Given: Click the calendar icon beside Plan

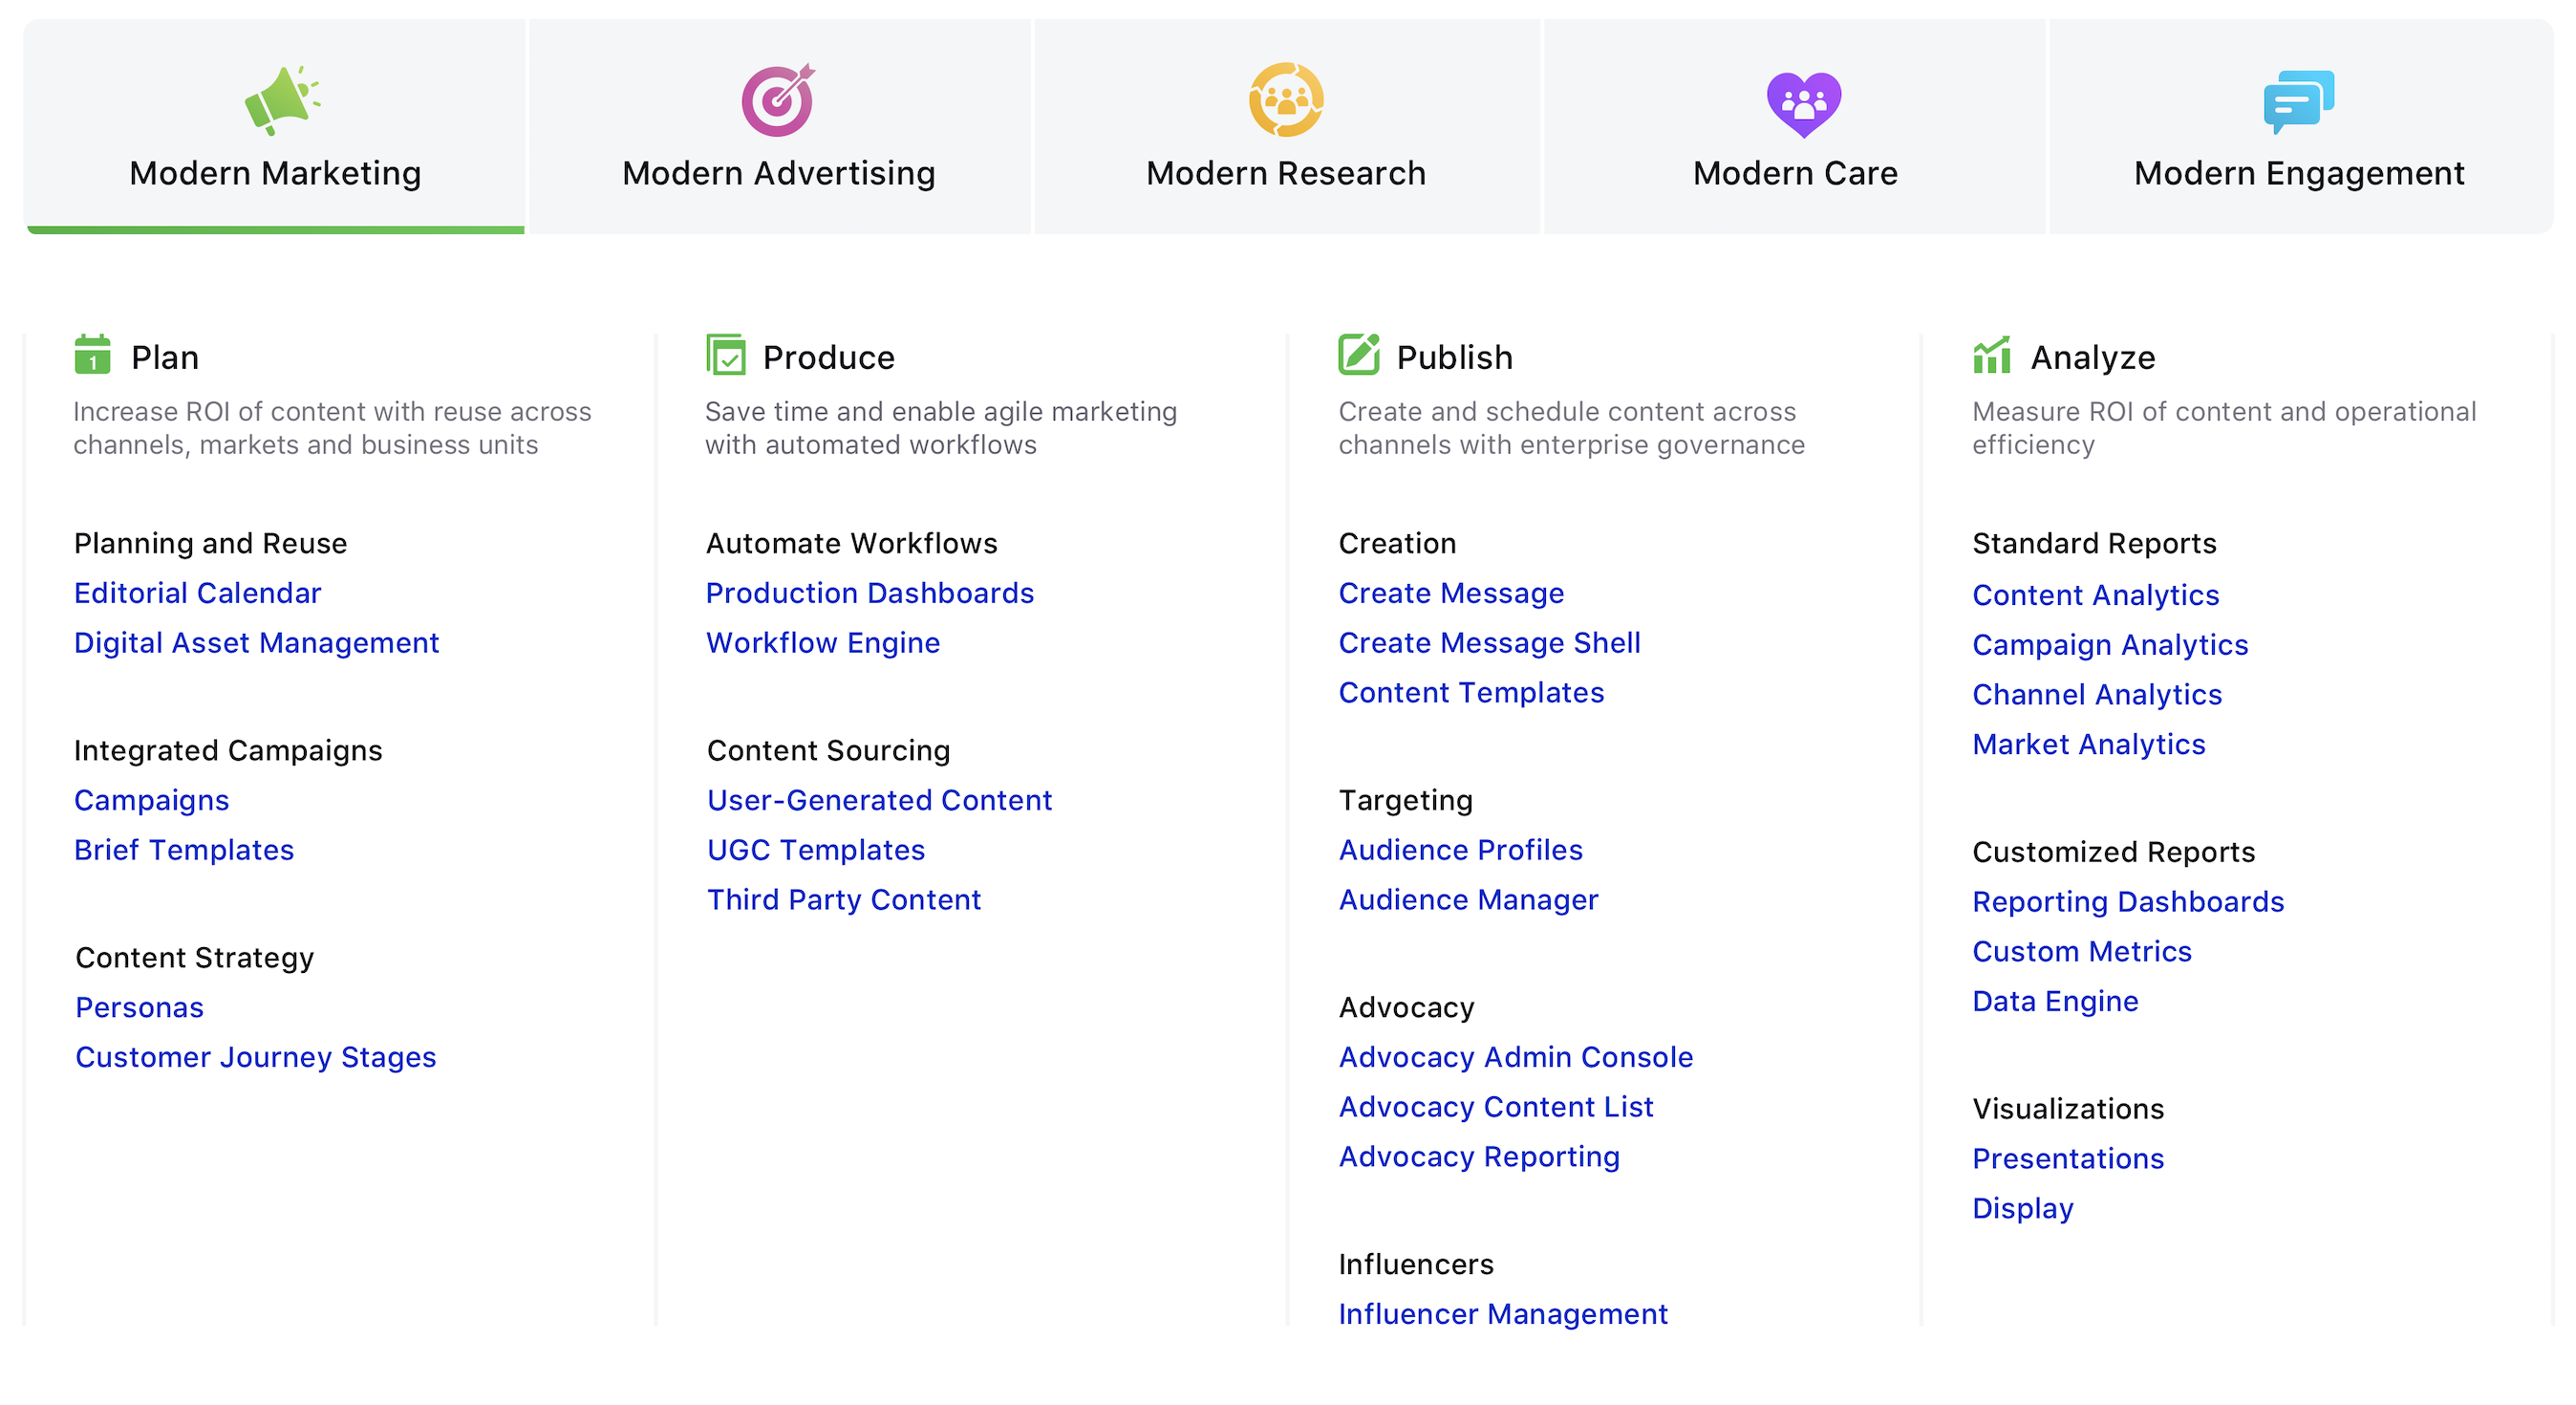Looking at the screenshot, I should tap(92, 356).
